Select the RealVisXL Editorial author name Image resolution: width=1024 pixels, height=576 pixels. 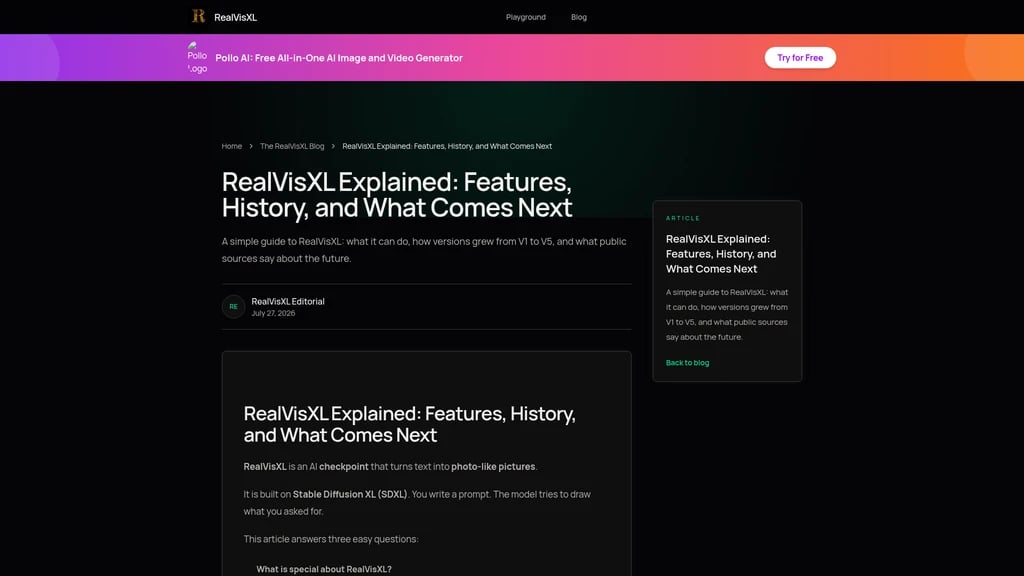[x=288, y=301]
